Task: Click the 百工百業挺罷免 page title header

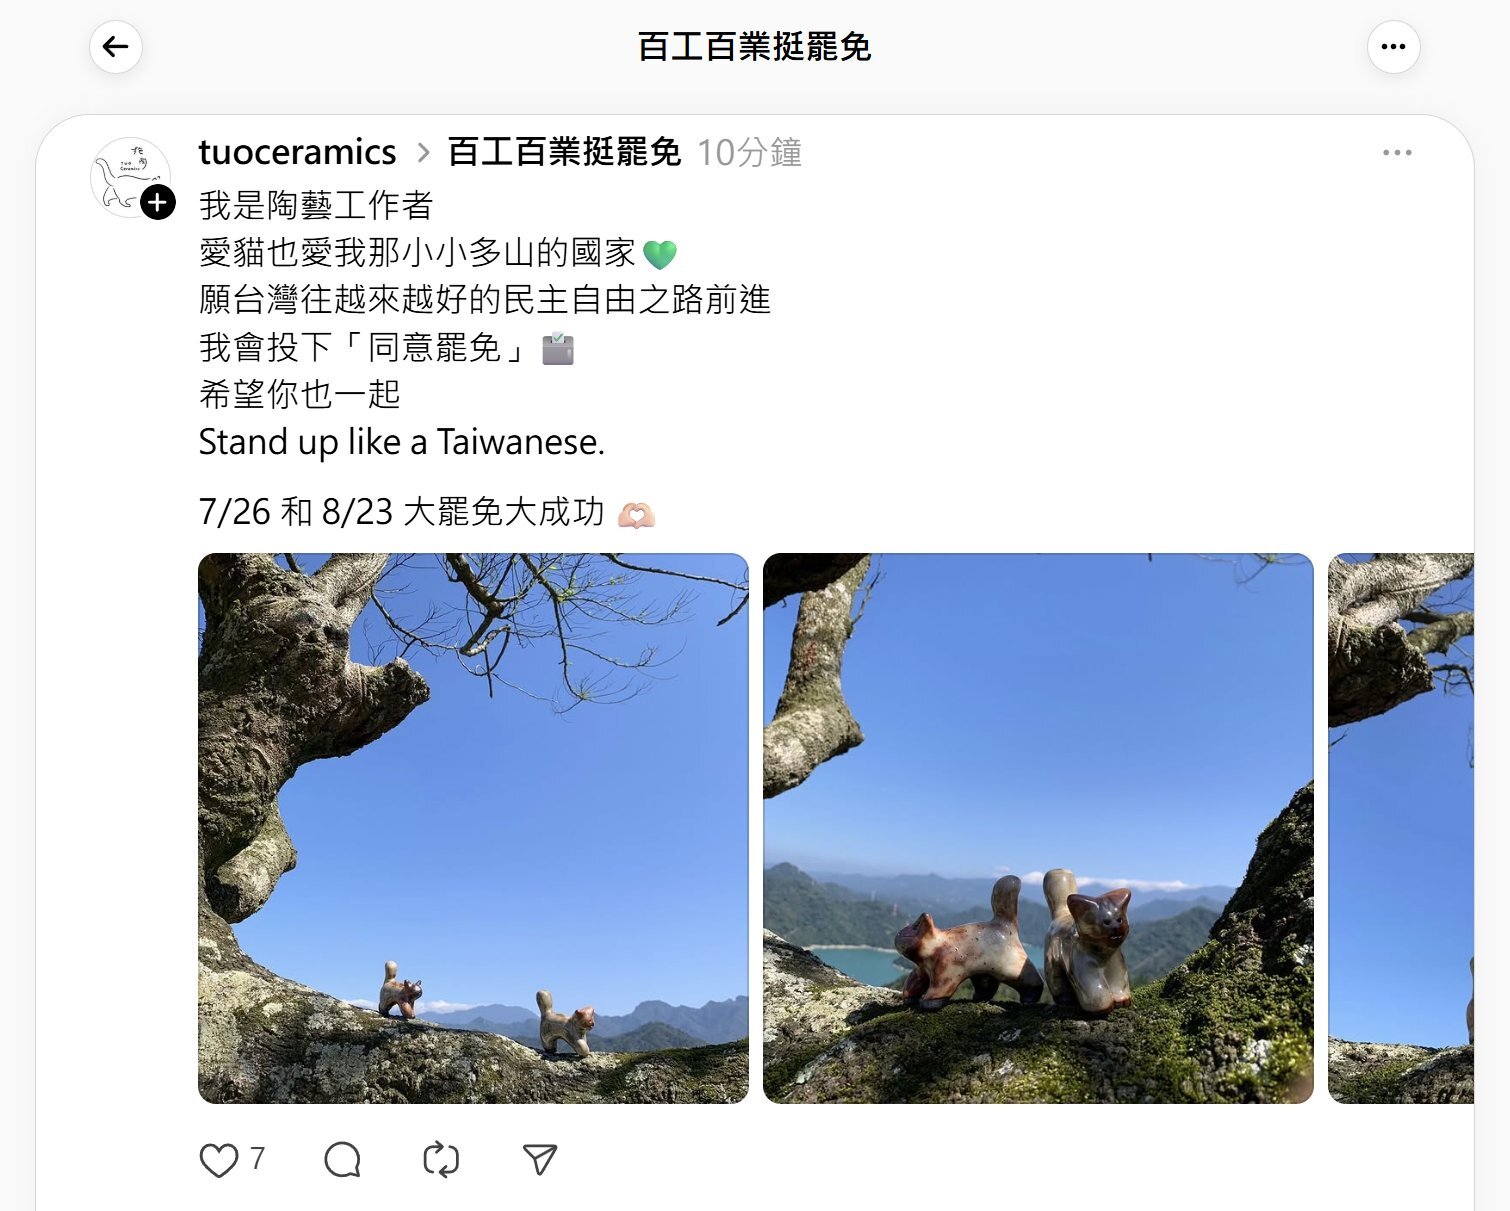Action: (x=755, y=47)
